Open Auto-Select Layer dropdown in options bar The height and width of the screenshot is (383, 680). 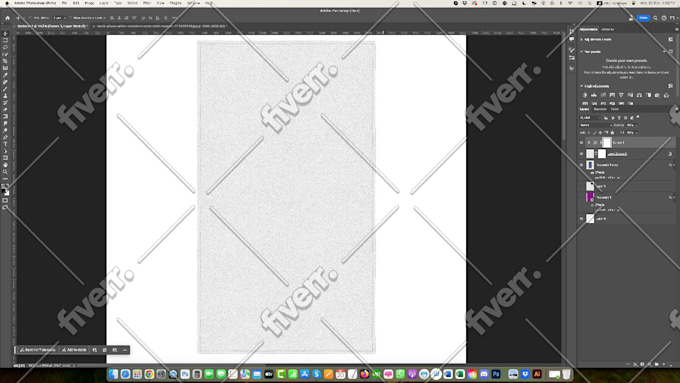coord(59,18)
